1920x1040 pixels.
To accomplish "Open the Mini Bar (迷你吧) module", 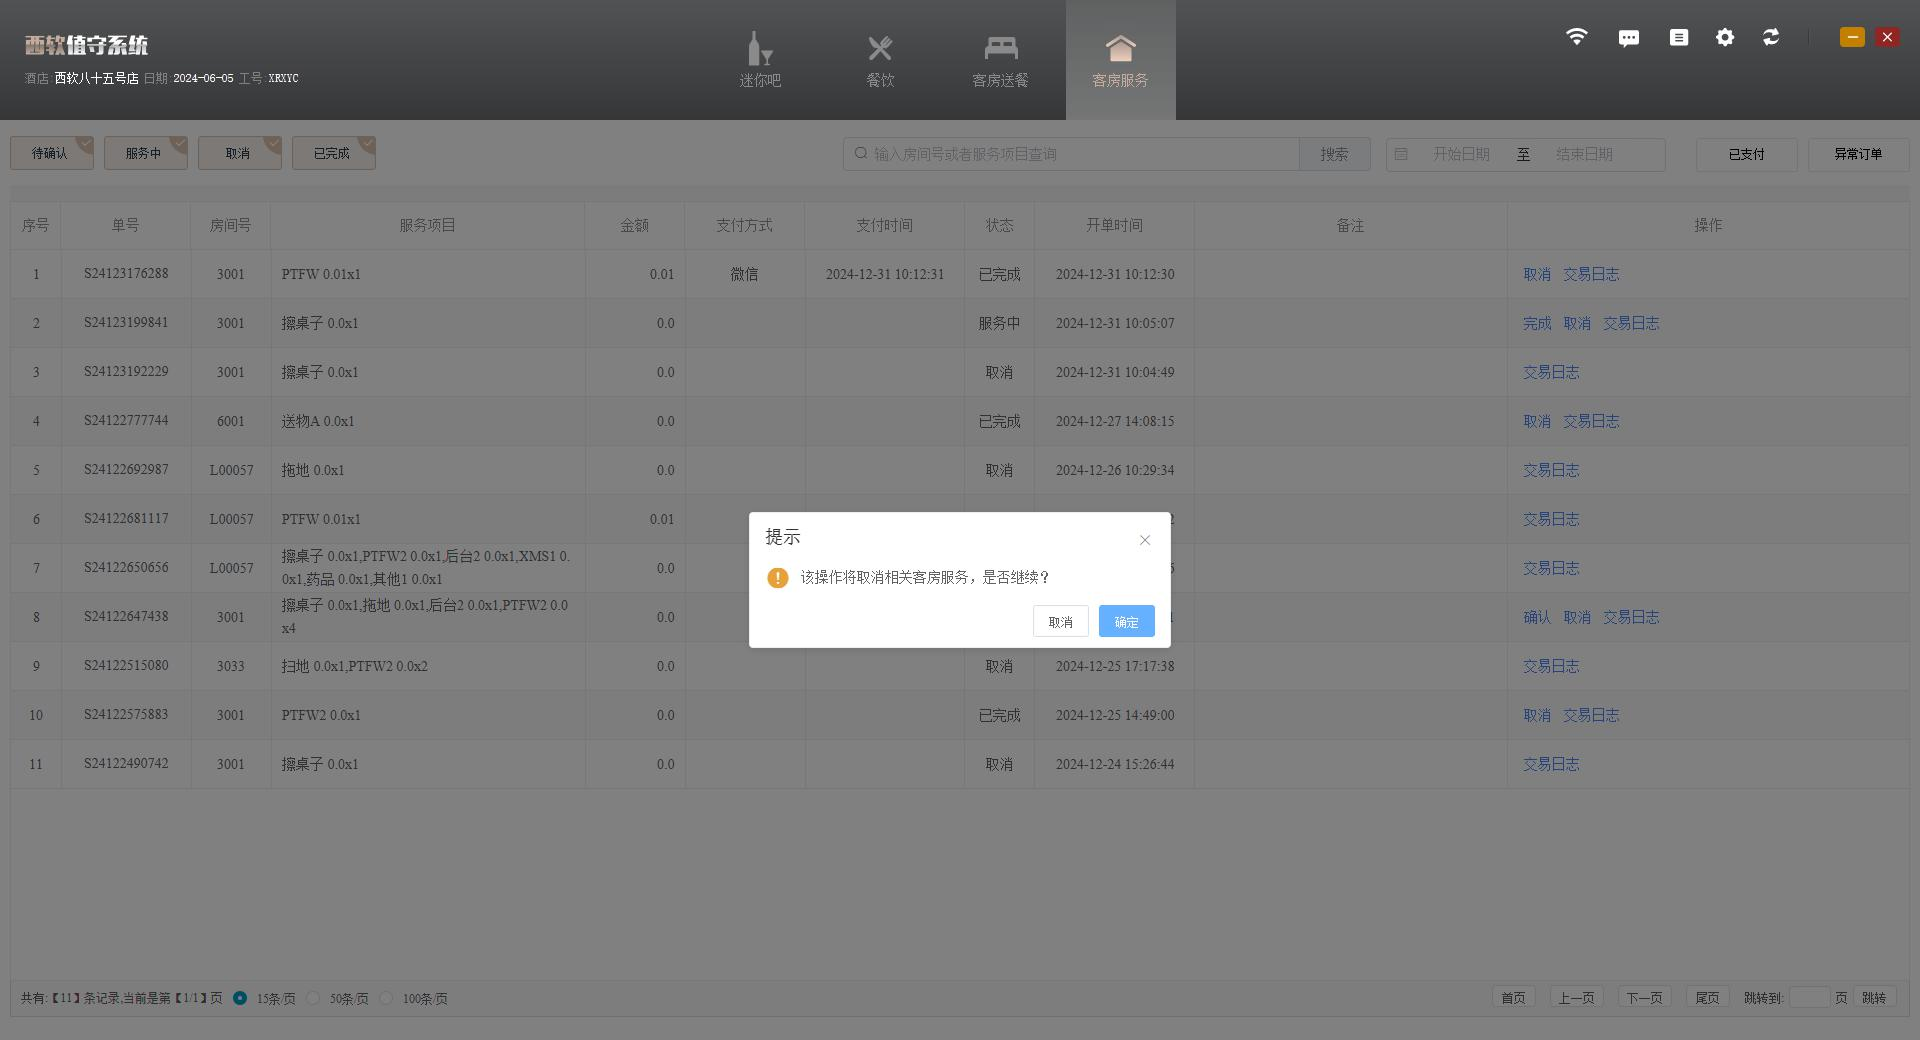I will point(760,60).
